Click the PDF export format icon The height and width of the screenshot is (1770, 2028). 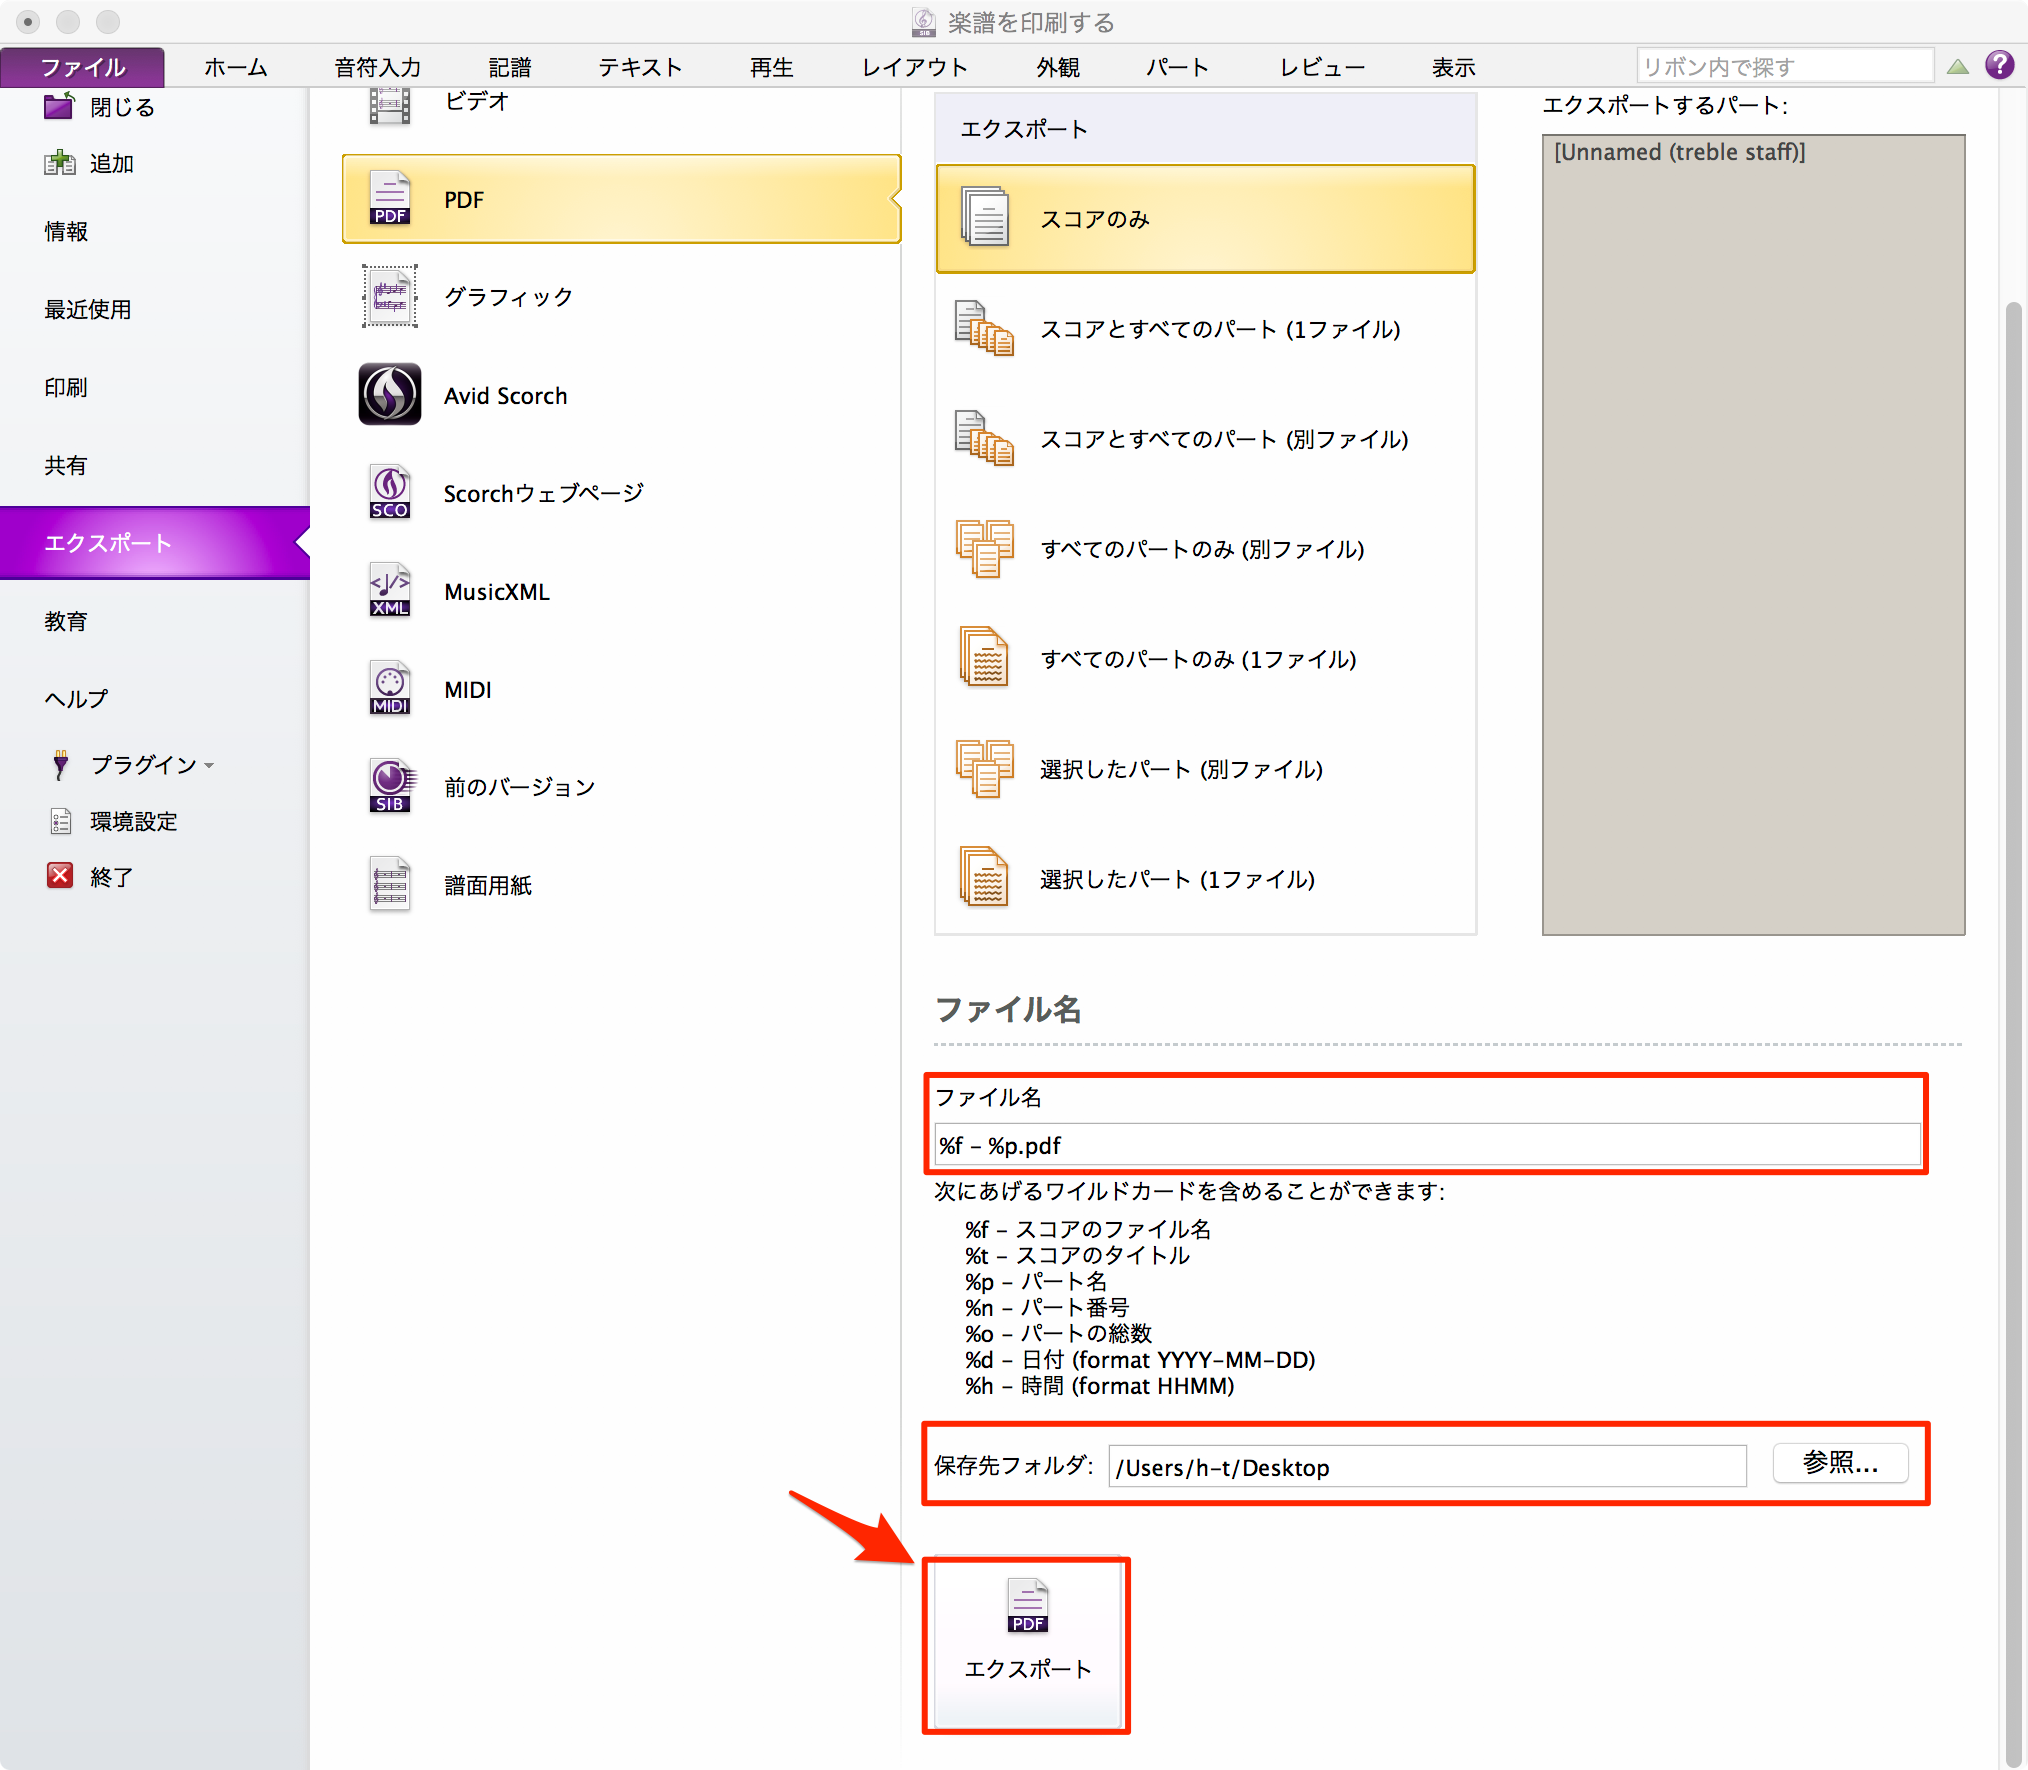(390, 198)
